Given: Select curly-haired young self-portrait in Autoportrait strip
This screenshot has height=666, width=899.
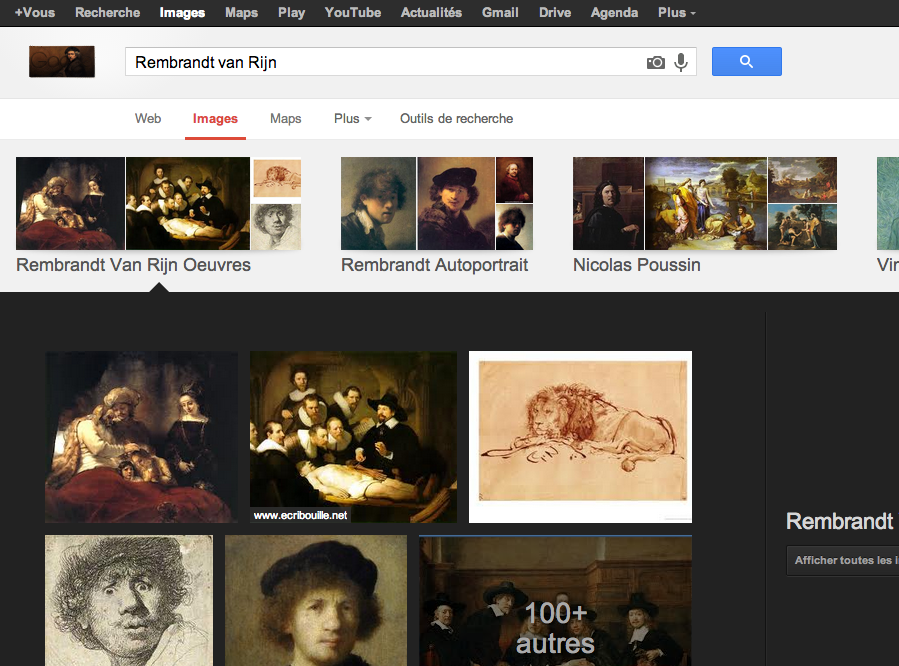Looking at the screenshot, I should click(x=378, y=203).
